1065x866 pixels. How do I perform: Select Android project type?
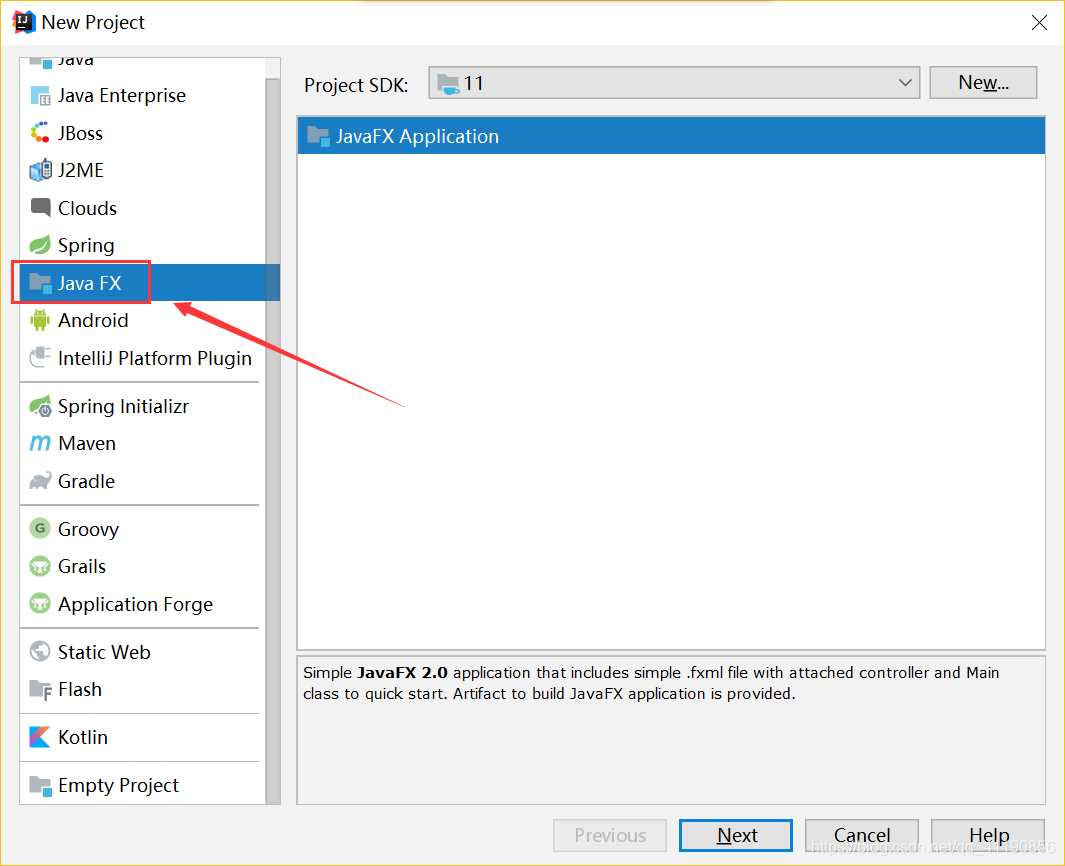click(x=143, y=320)
